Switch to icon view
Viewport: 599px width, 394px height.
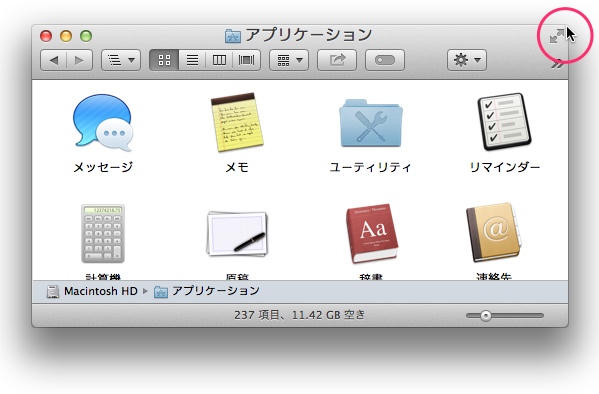coord(164,60)
